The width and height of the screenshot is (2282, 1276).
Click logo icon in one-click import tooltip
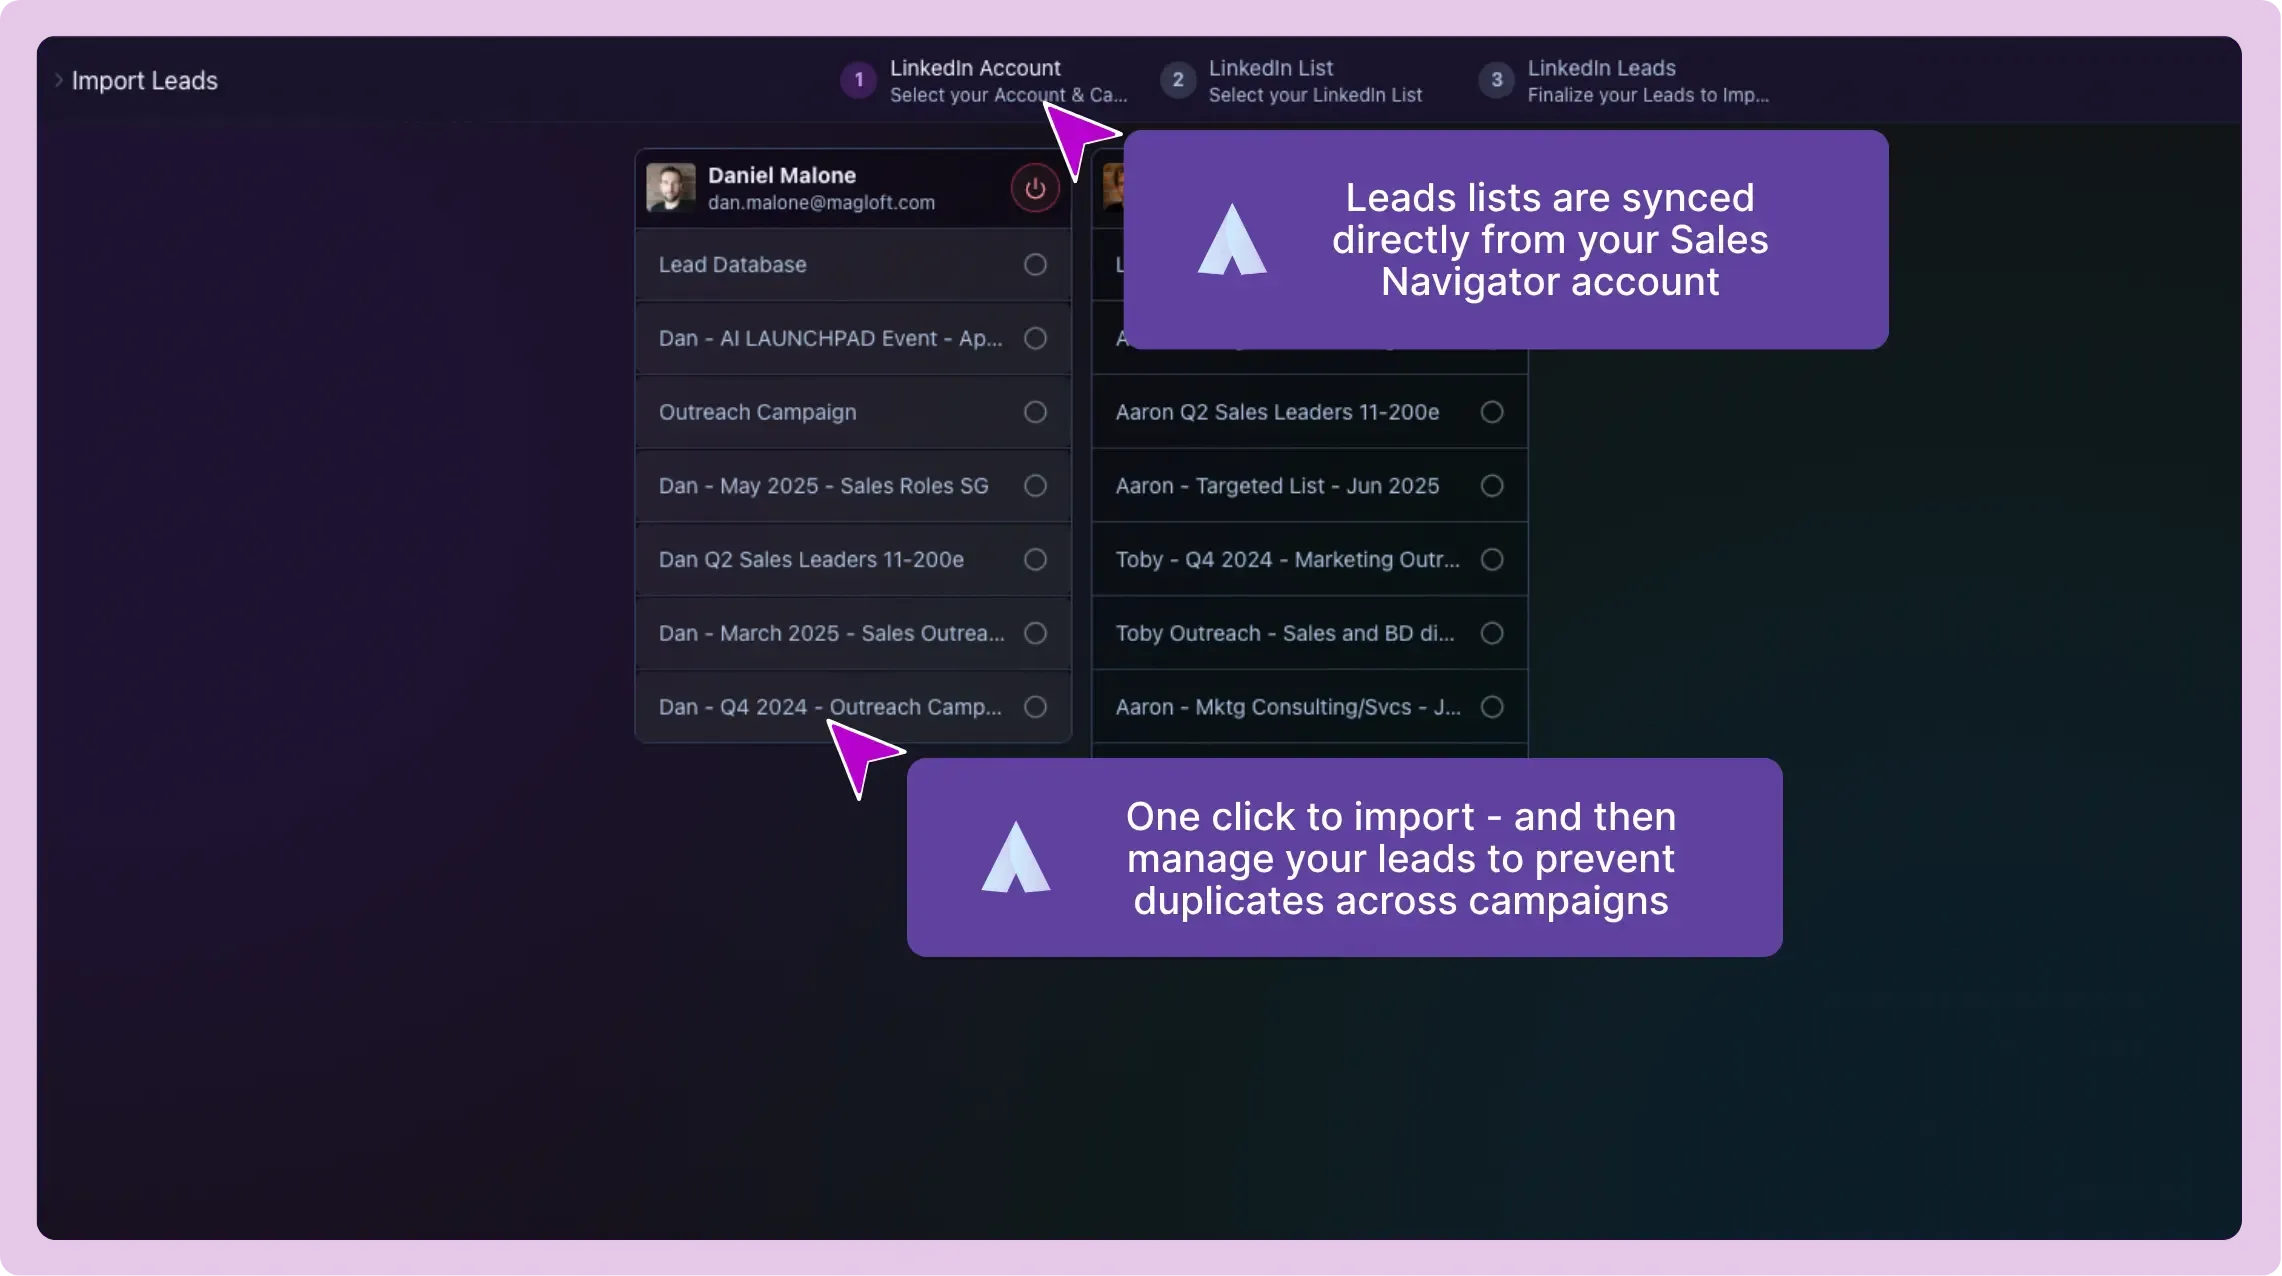coord(1015,858)
